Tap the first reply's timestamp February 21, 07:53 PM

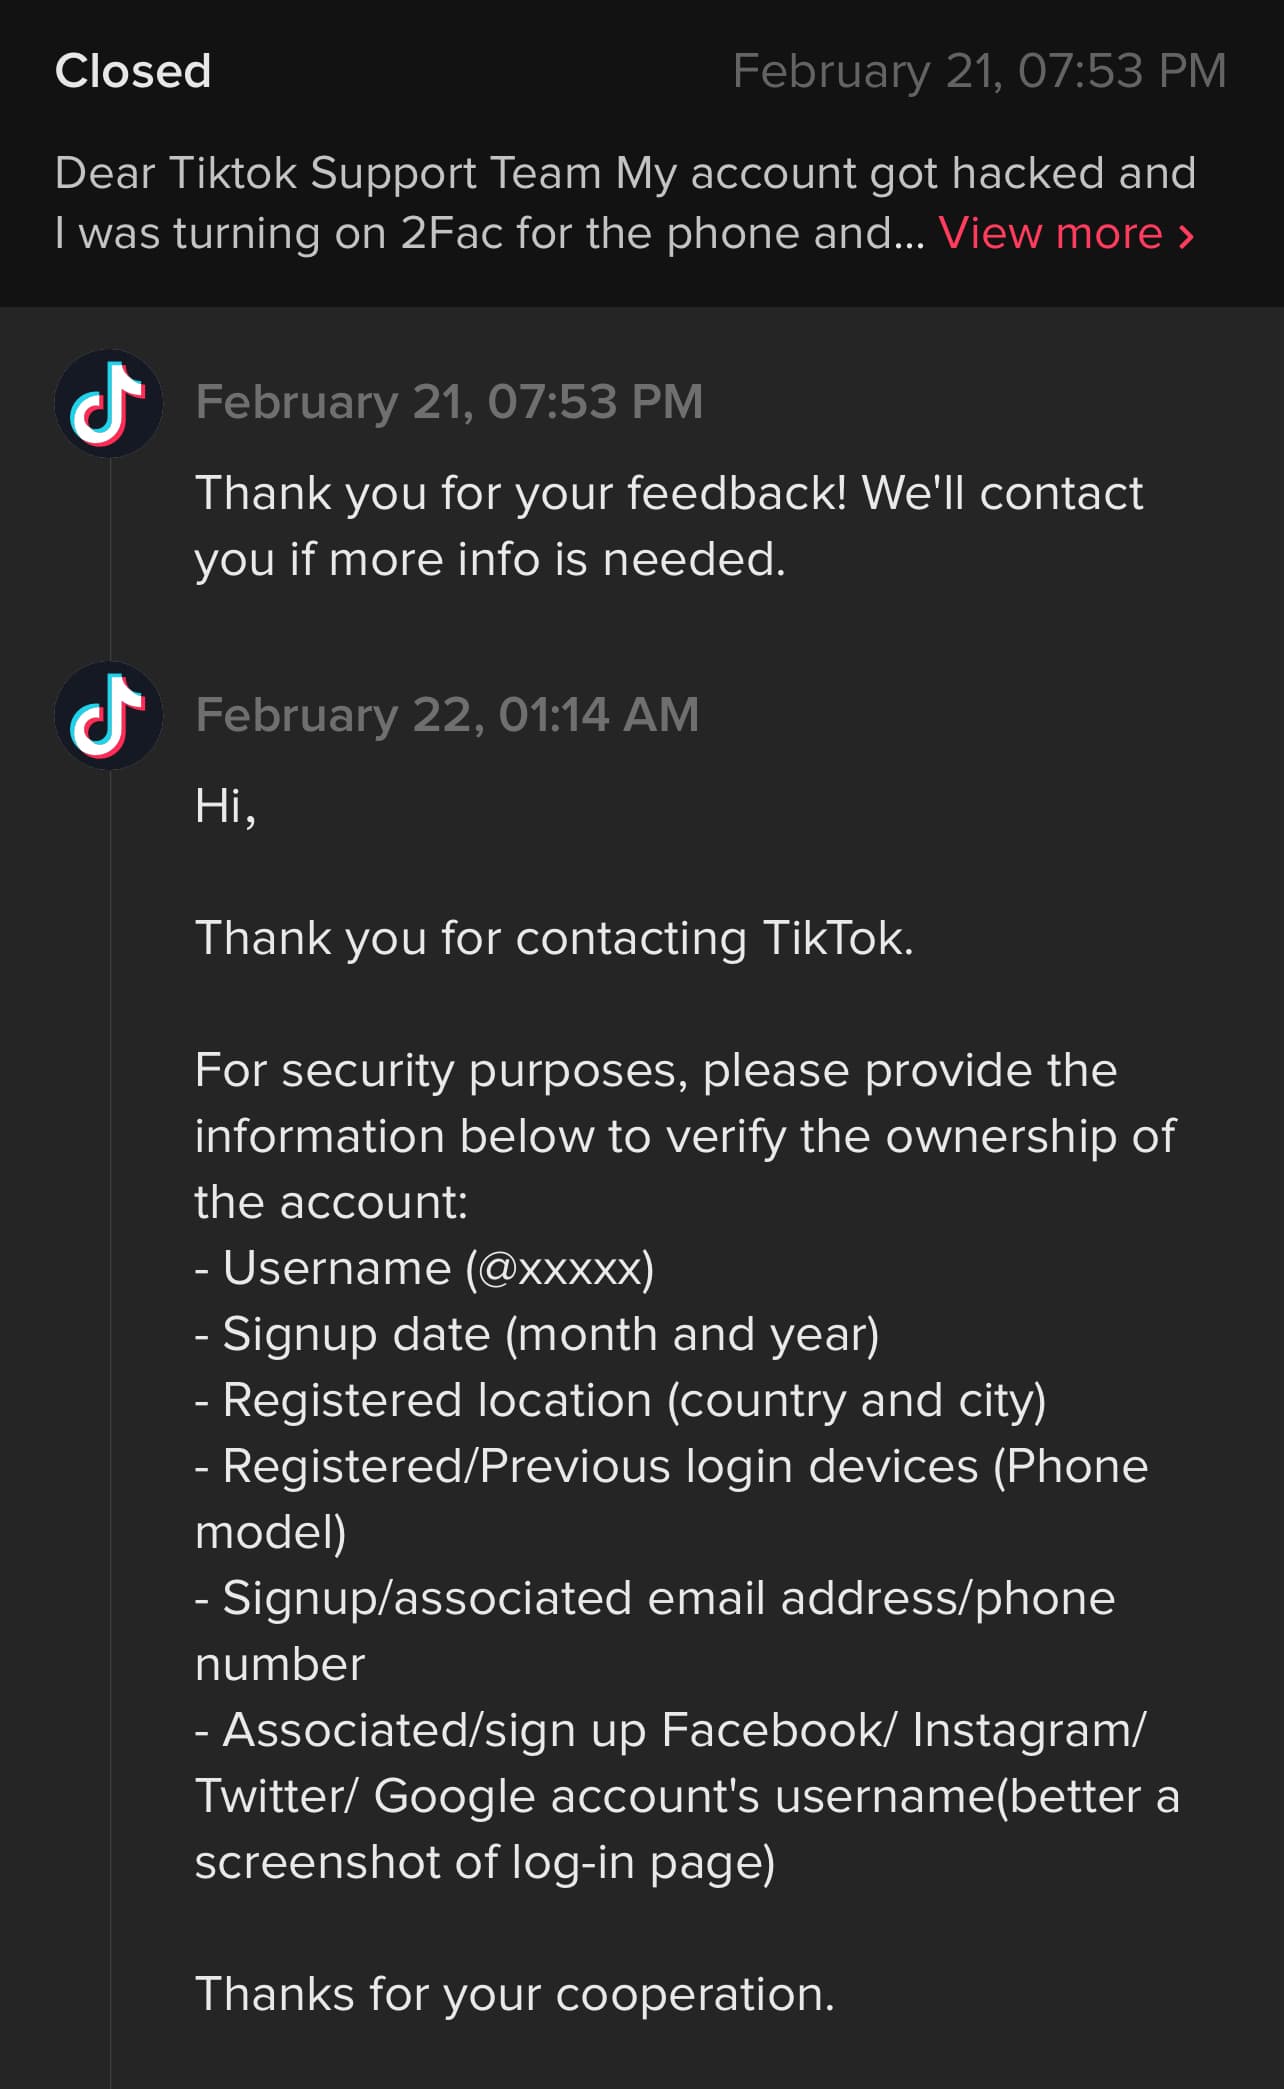point(449,402)
